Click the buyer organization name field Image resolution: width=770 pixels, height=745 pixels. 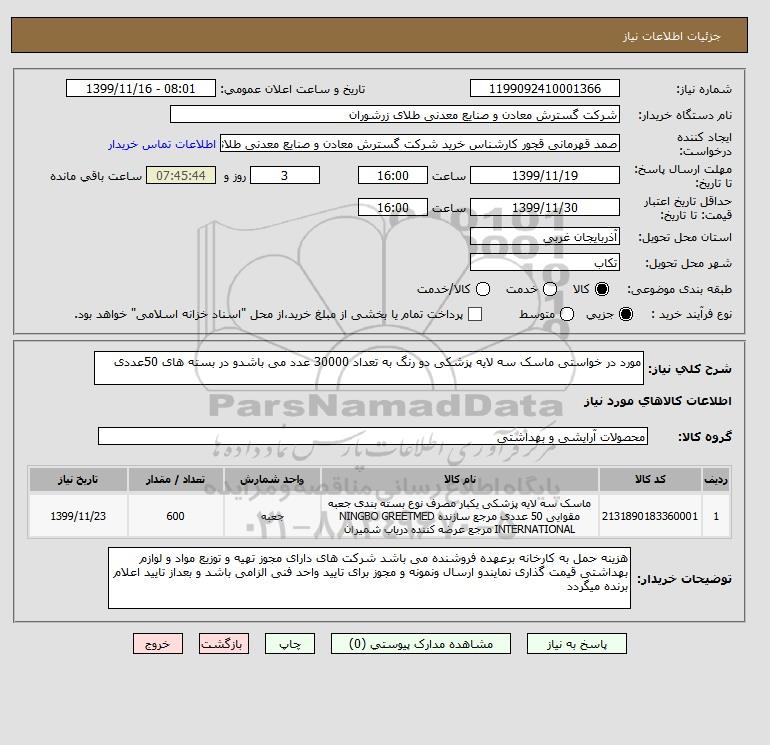[395, 114]
